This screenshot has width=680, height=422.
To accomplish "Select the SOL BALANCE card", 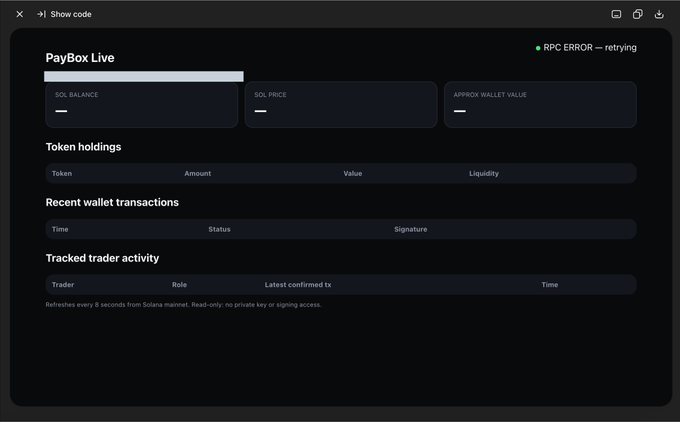I will [142, 105].
